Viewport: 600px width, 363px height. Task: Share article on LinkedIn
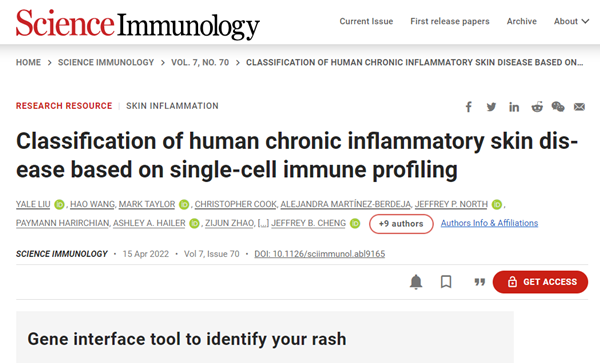[514, 107]
